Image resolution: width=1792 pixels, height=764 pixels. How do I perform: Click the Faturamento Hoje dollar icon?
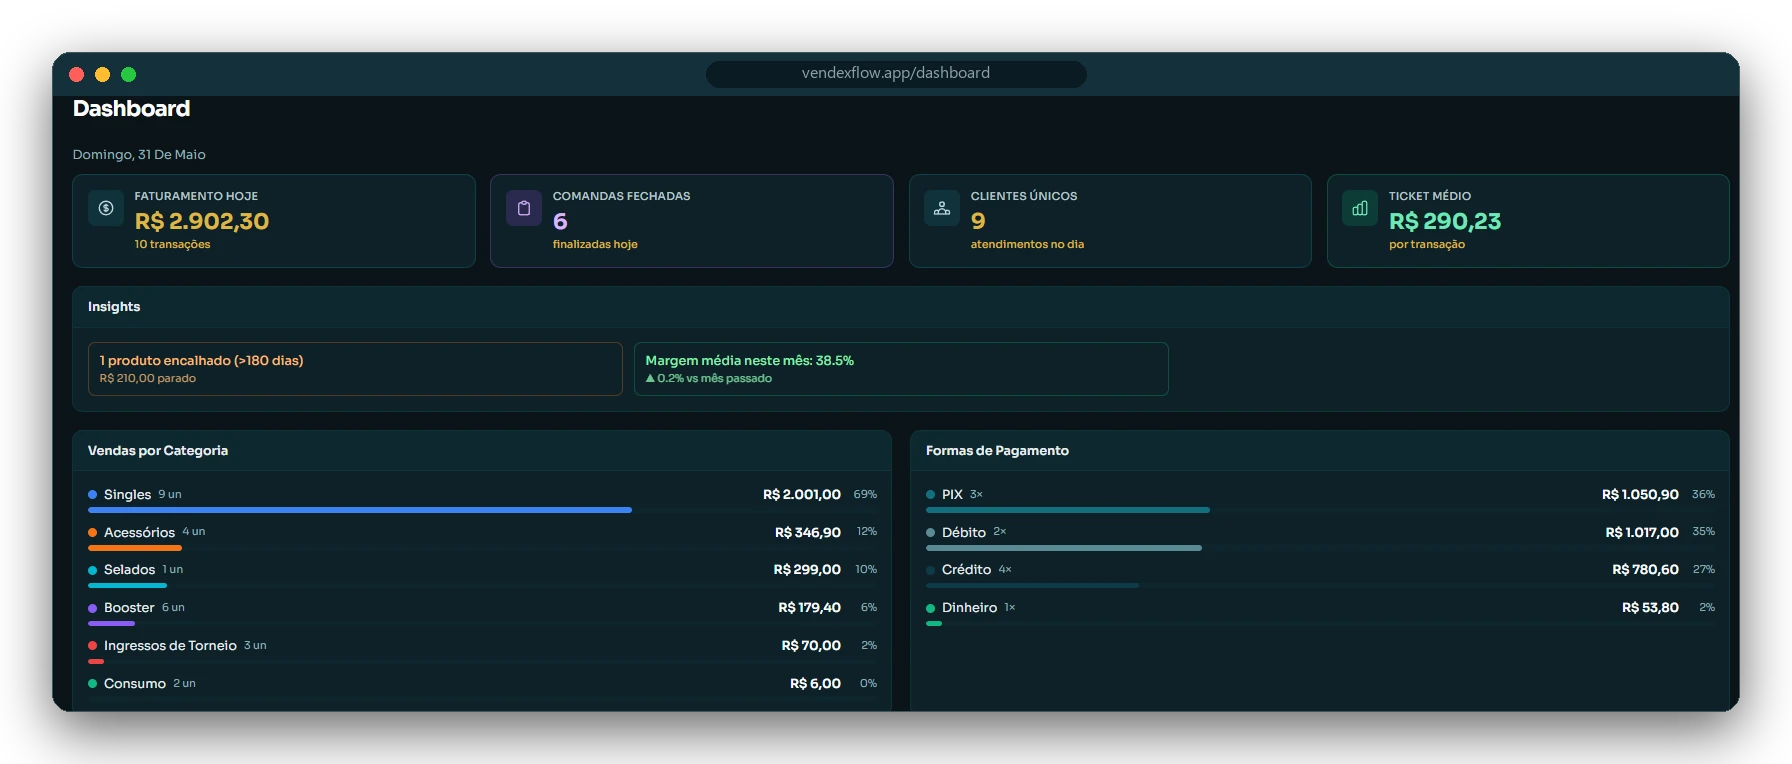click(106, 208)
